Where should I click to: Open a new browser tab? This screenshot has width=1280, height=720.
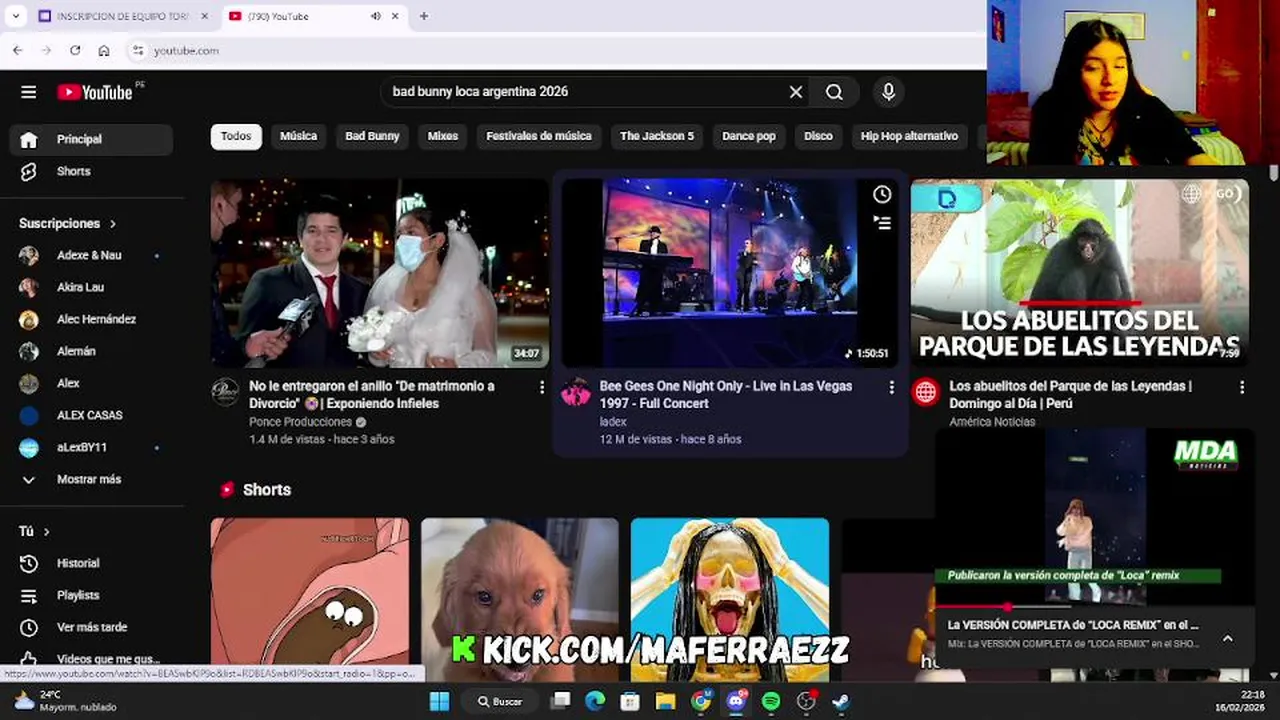pos(424,16)
